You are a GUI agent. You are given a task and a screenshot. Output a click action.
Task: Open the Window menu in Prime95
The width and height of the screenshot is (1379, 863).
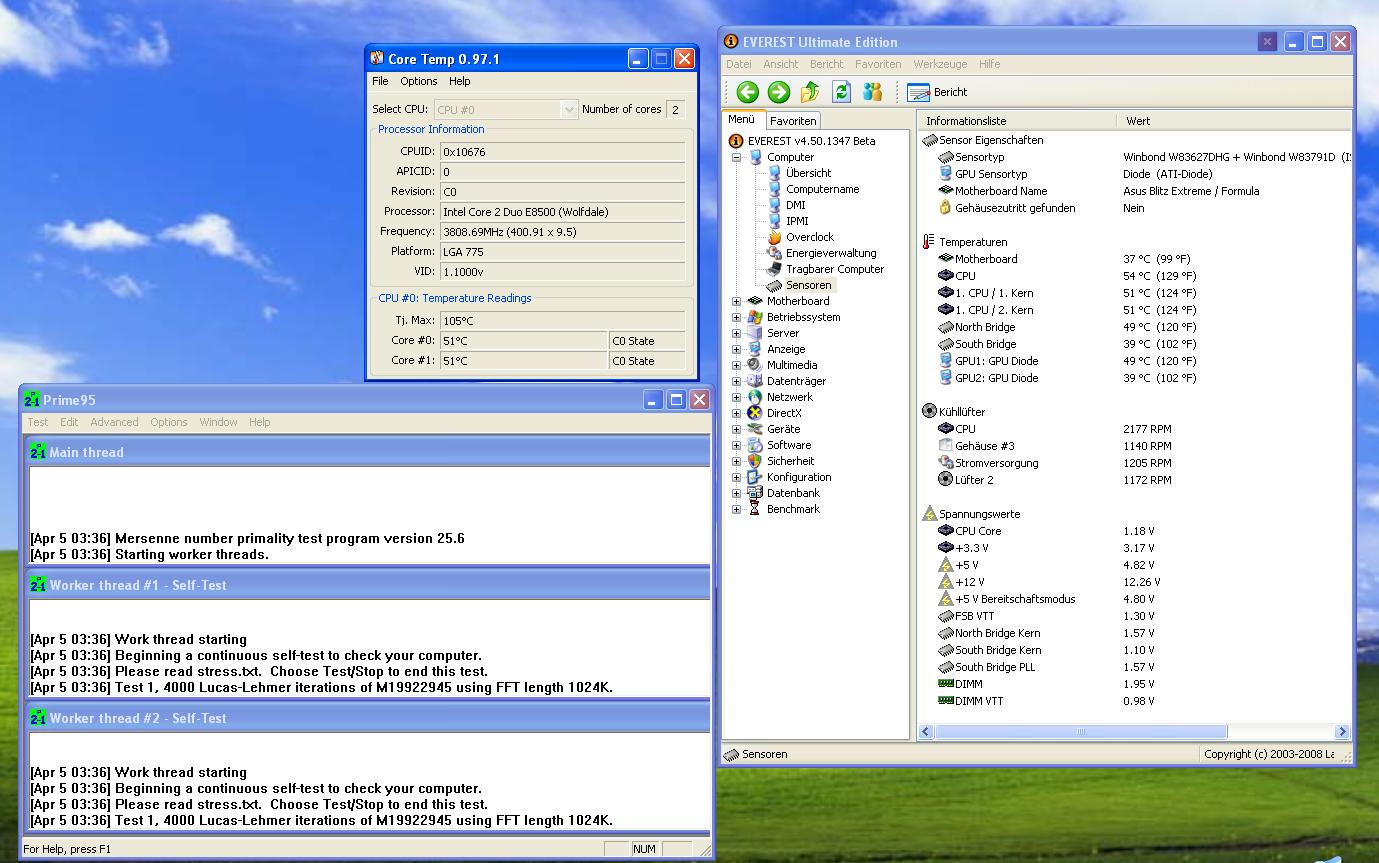tap(218, 422)
